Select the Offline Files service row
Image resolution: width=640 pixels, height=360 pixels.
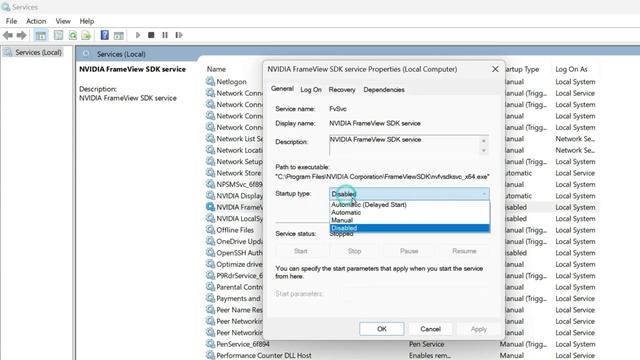point(235,230)
